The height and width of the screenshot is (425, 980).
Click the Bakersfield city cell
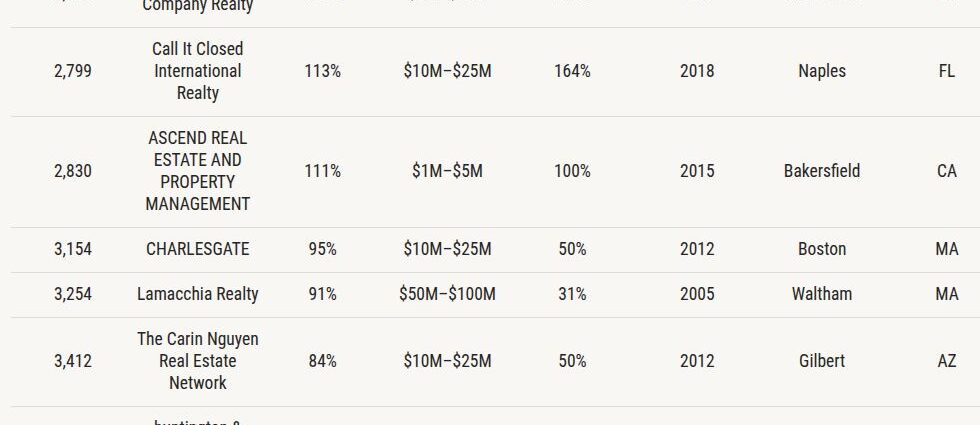click(x=822, y=171)
